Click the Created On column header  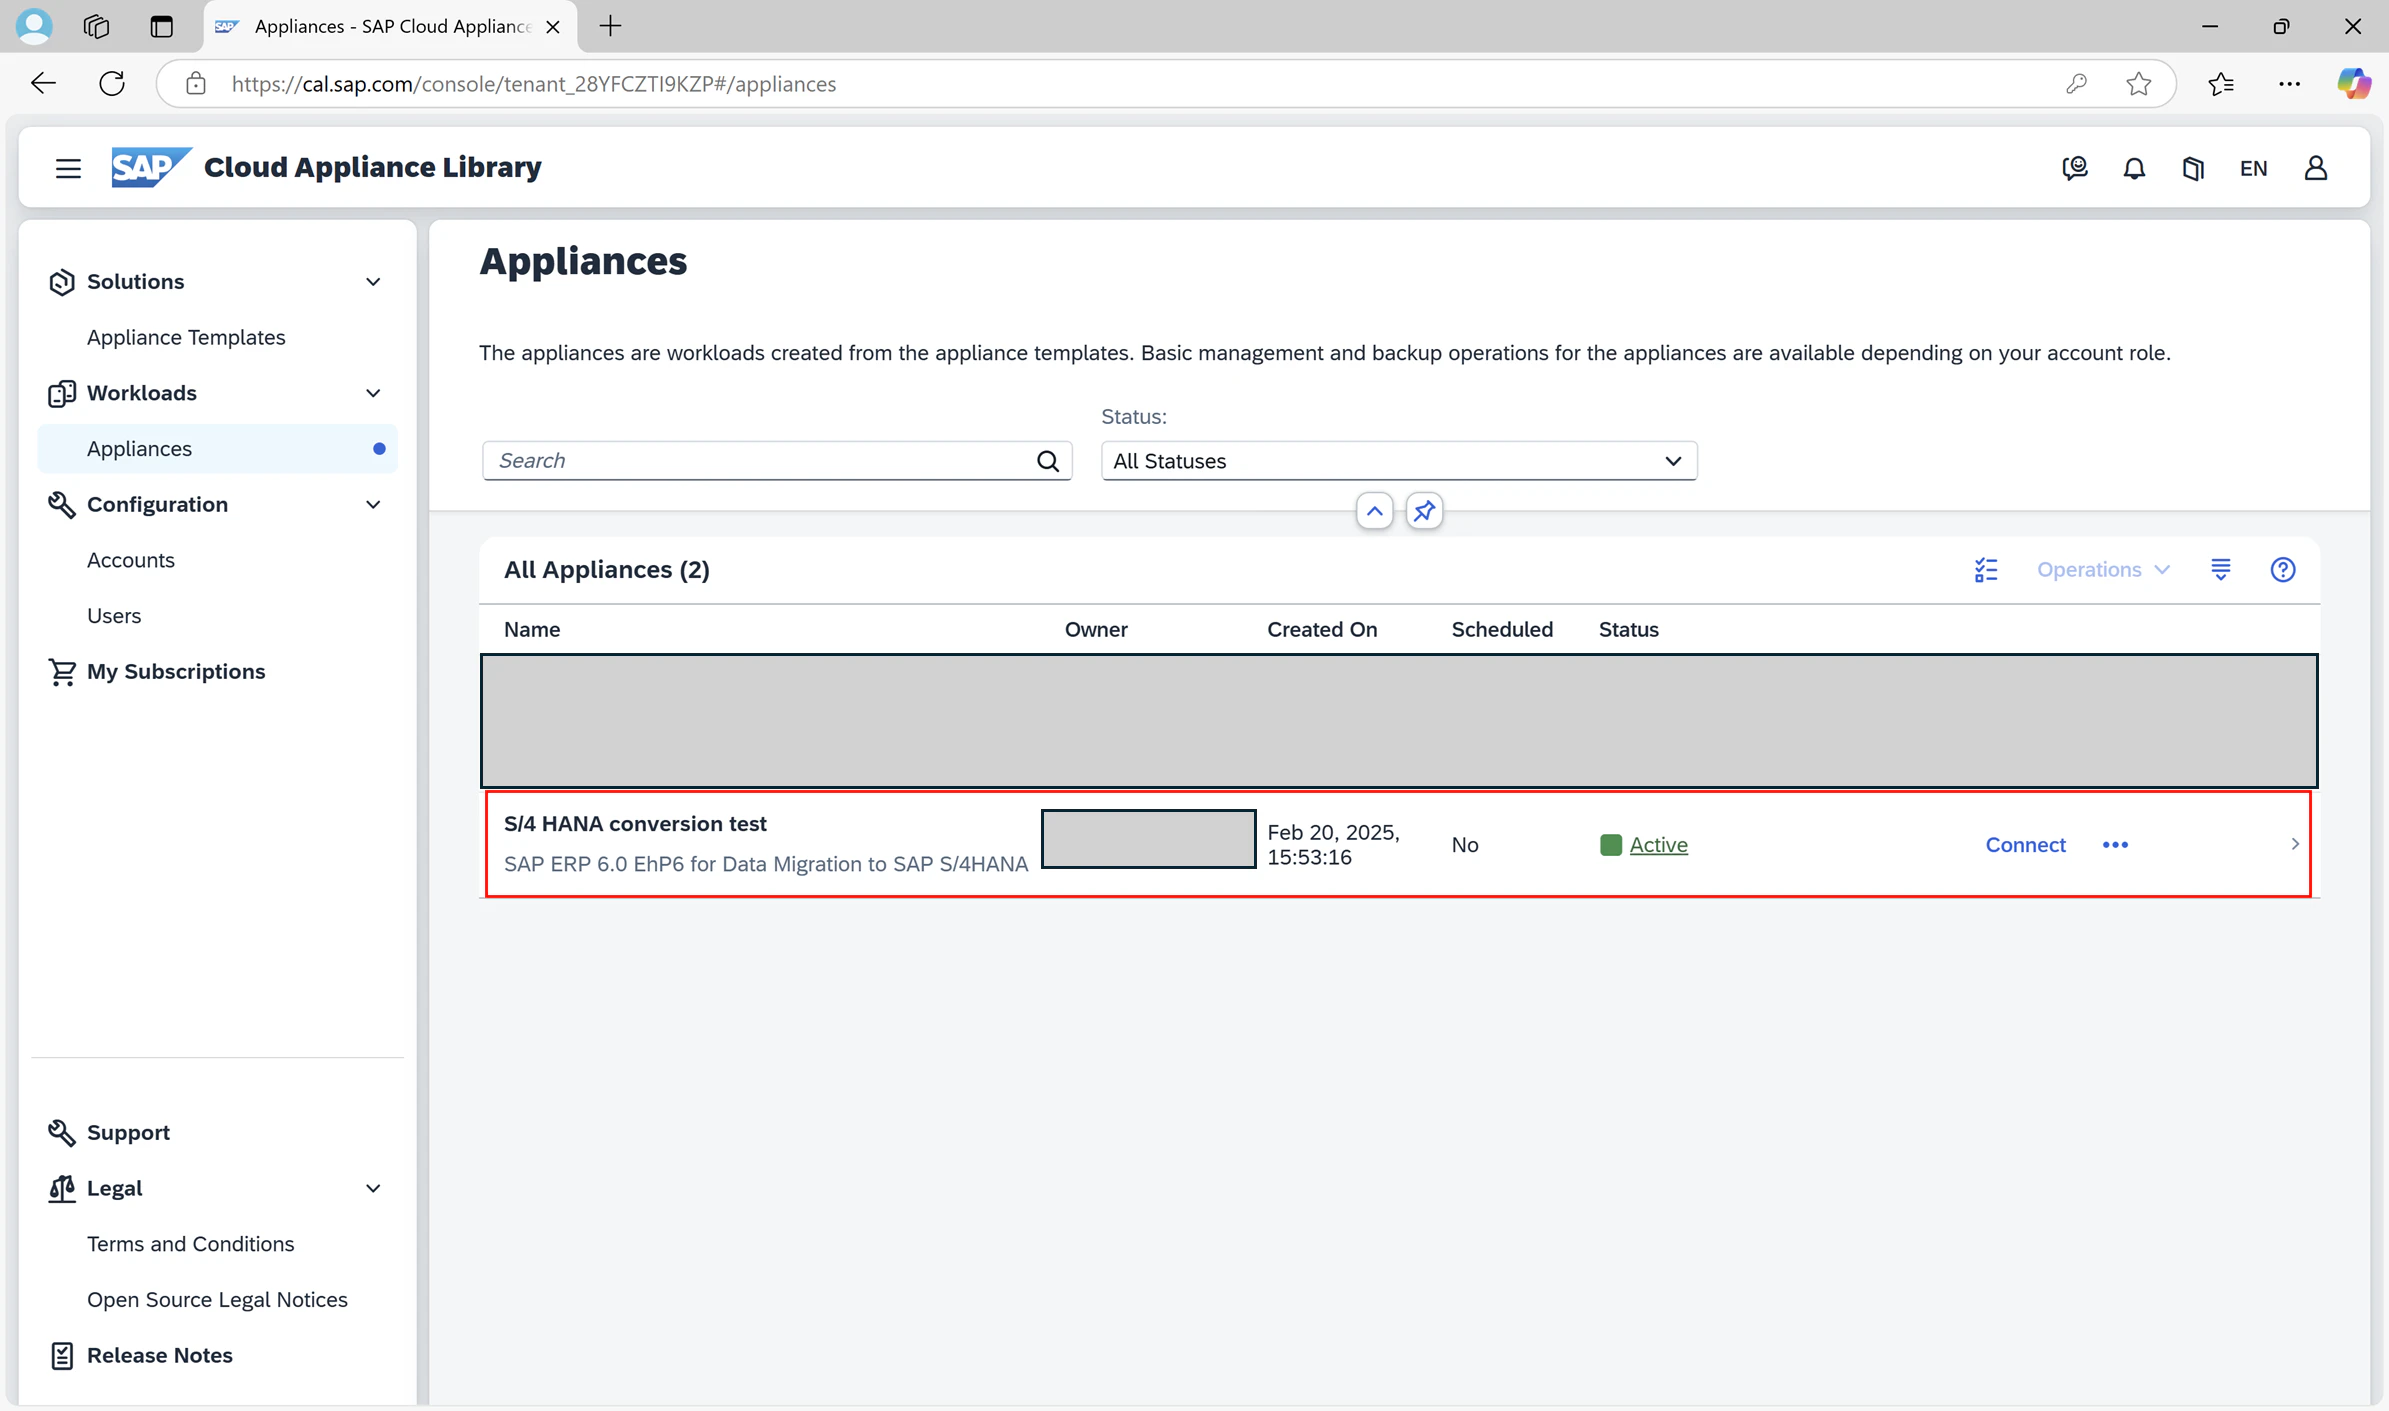1322,630
